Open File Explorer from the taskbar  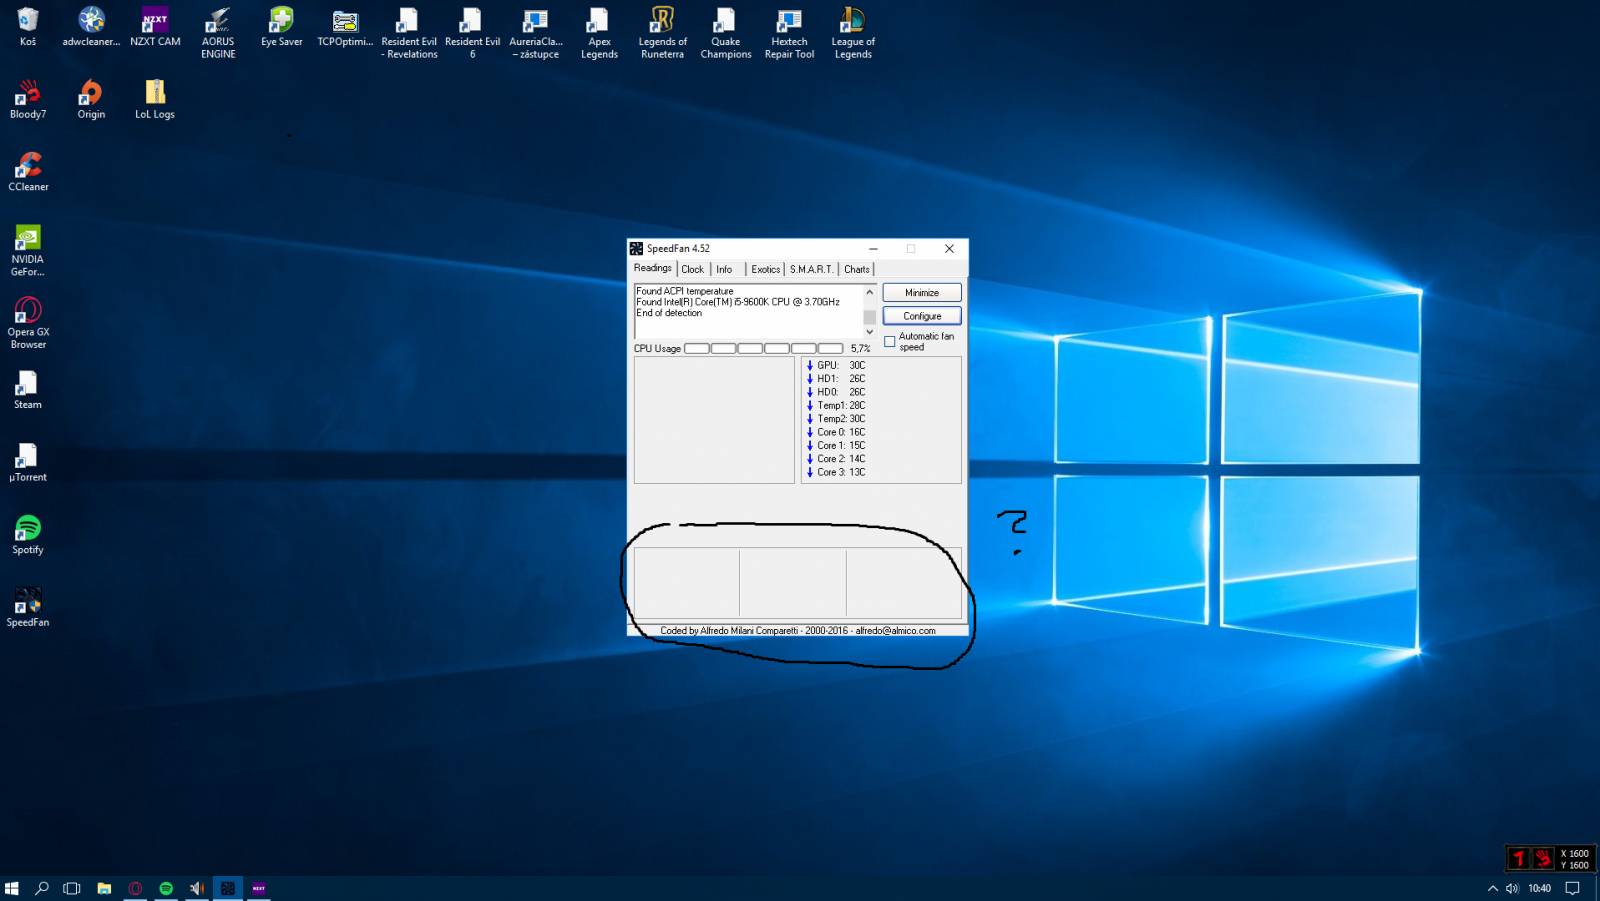tap(104, 888)
